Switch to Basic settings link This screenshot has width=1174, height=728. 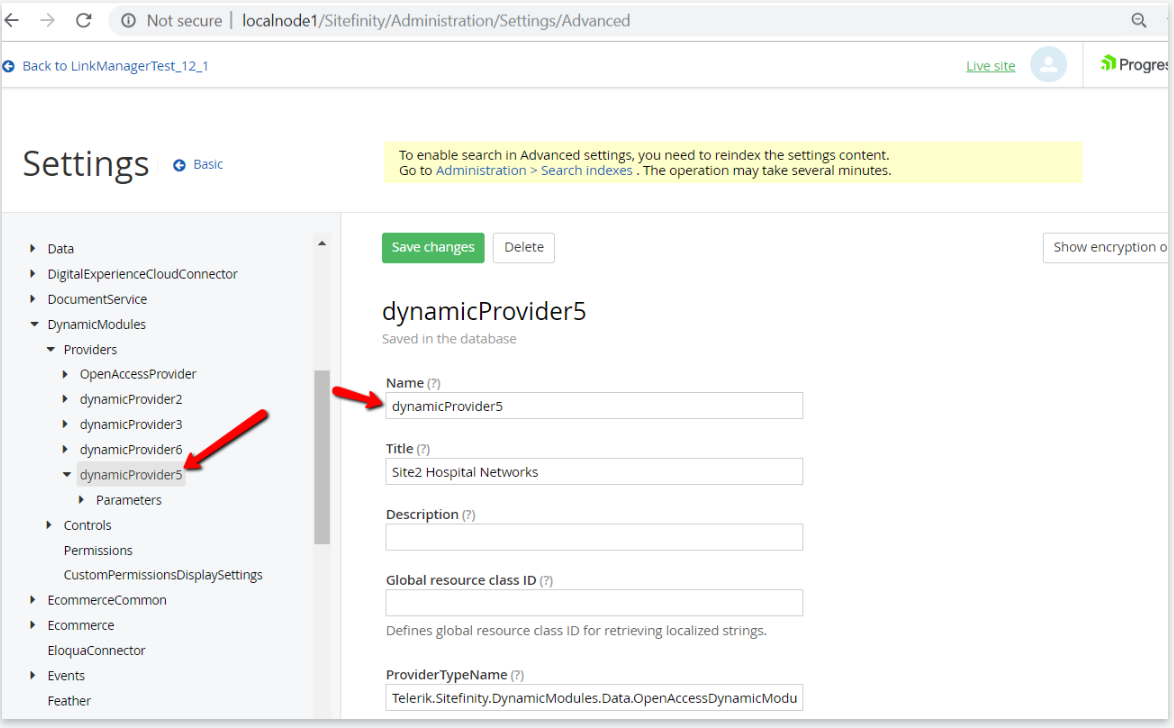(208, 165)
